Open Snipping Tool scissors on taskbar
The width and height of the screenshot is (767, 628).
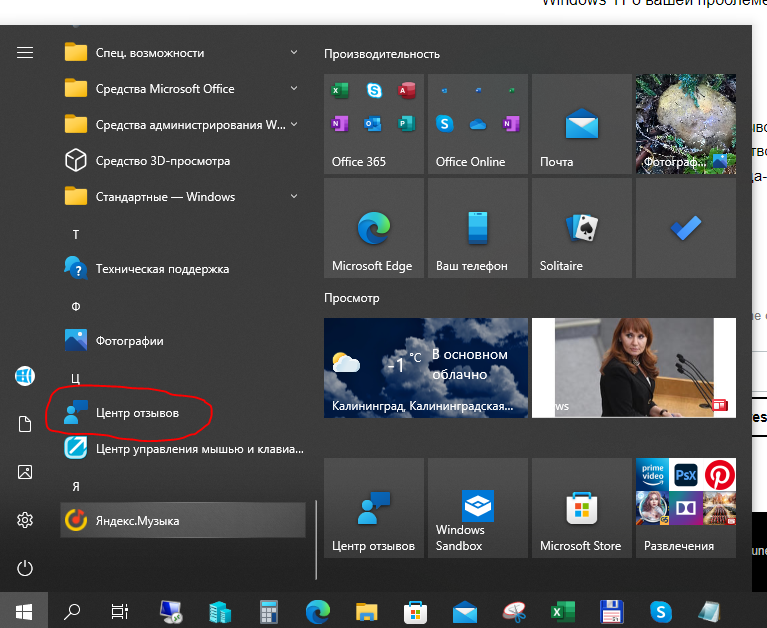click(514, 611)
